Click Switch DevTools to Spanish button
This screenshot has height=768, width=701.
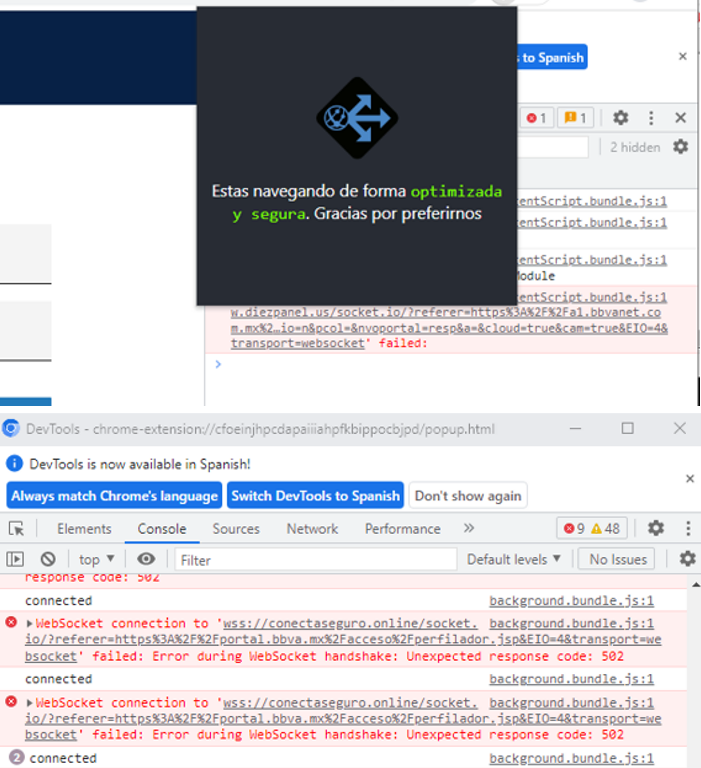pos(315,496)
